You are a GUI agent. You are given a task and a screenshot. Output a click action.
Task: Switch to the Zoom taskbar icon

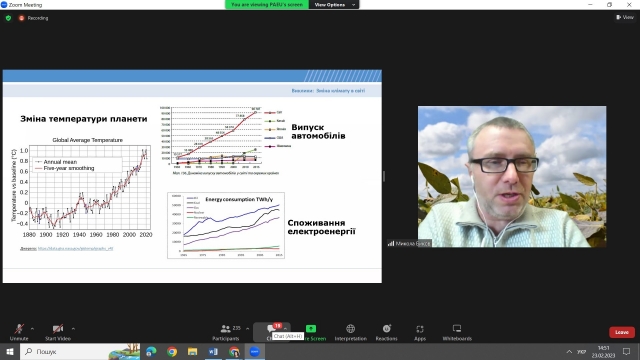tap(254, 351)
